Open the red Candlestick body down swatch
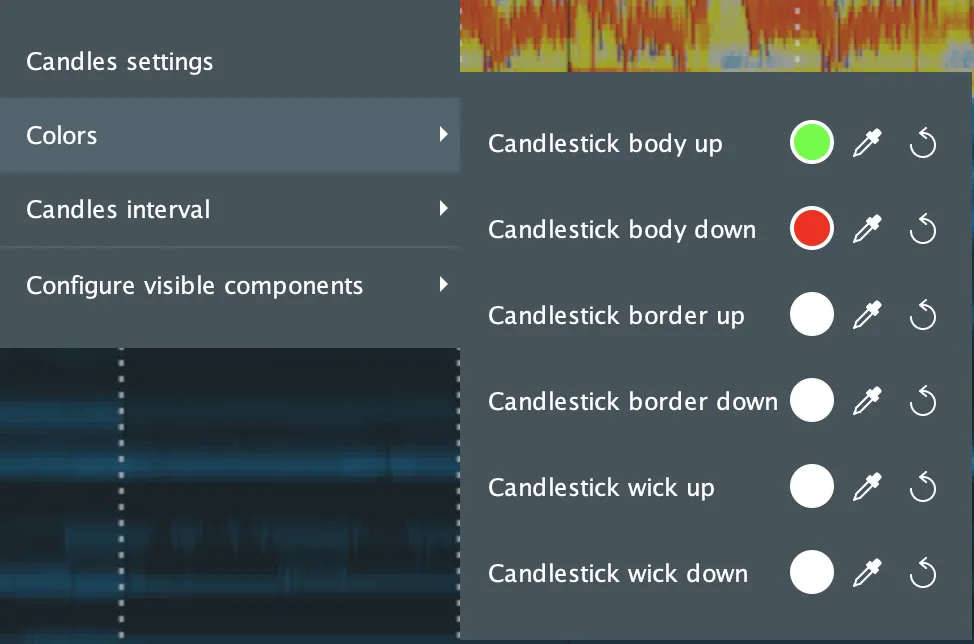 (x=811, y=230)
